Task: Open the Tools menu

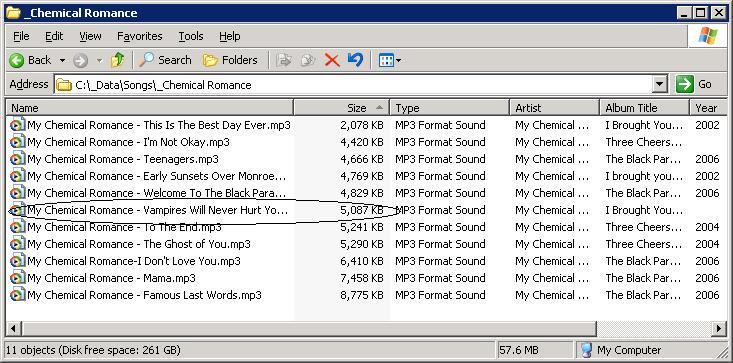Action: coord(191,36)
